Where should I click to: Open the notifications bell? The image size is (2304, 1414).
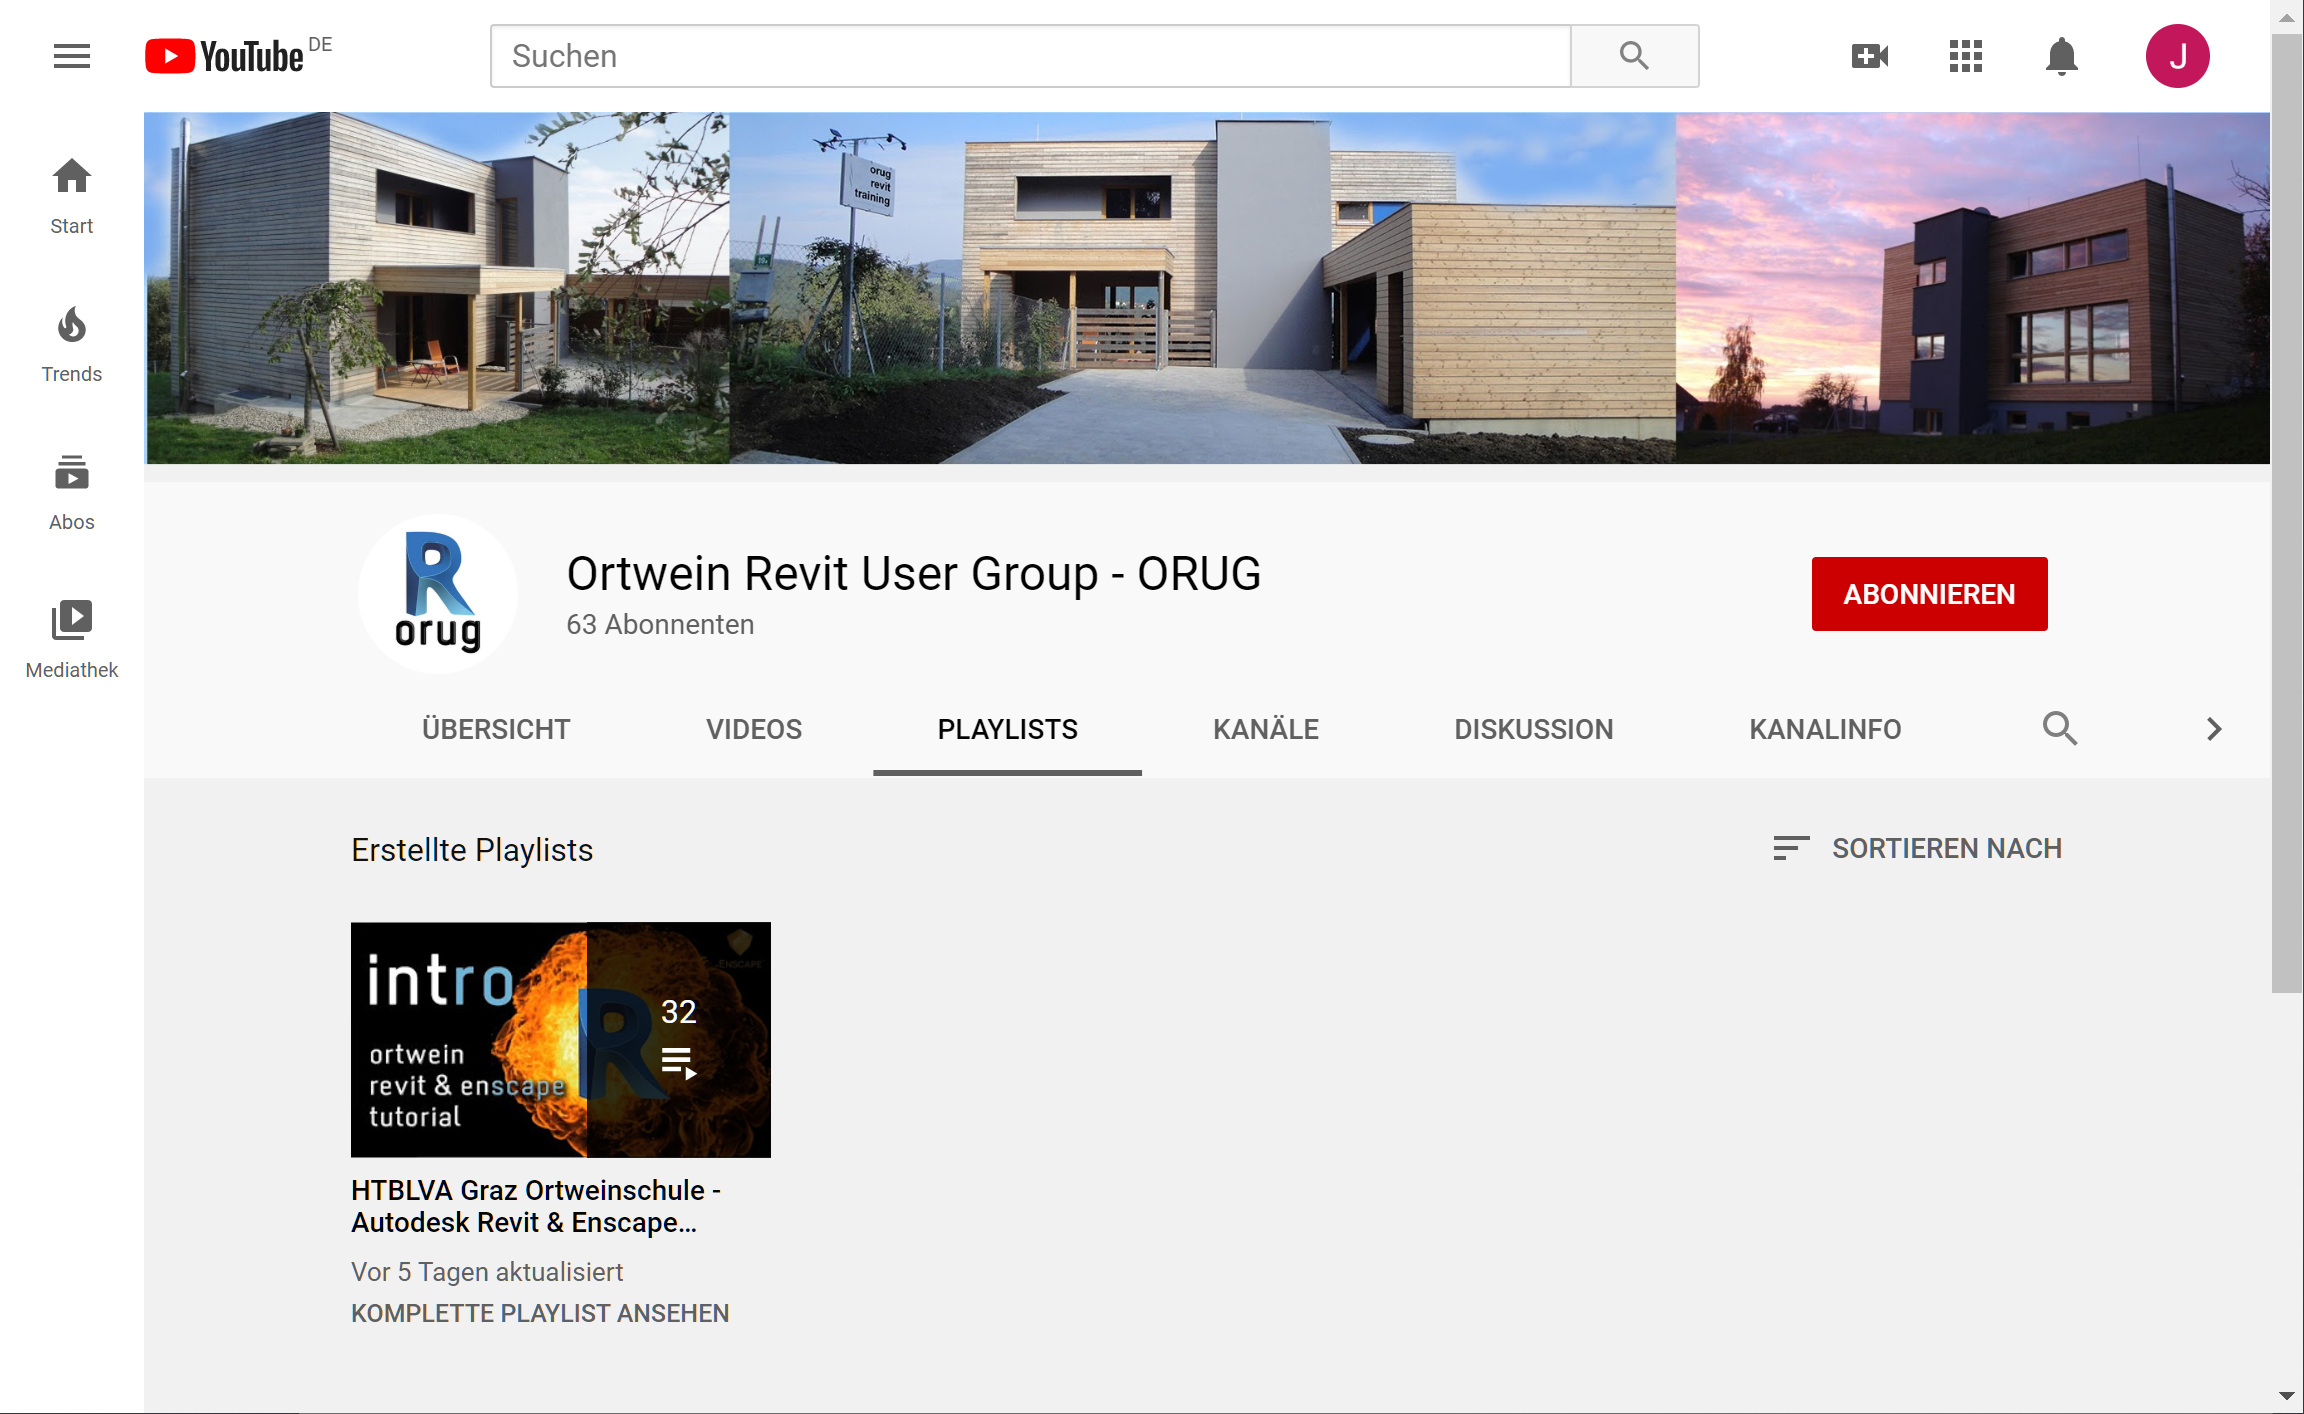(x=2061, y=56)
